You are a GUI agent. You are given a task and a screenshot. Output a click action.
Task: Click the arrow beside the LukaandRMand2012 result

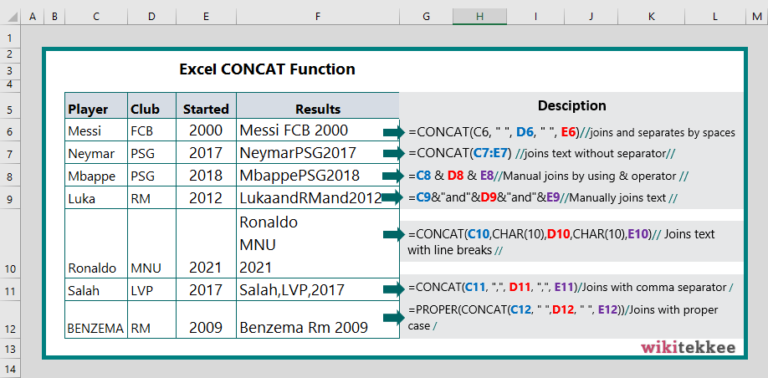[x=394, y=198]
